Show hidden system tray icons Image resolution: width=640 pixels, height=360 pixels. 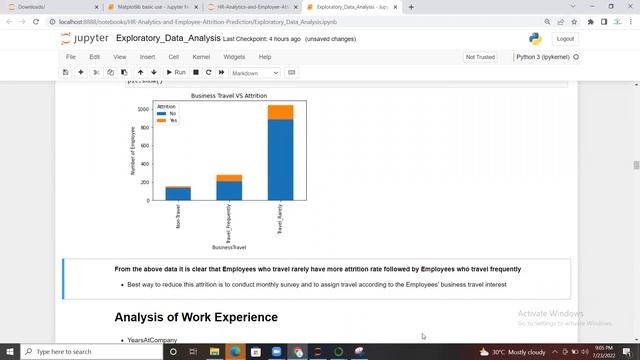click(555, 351)
